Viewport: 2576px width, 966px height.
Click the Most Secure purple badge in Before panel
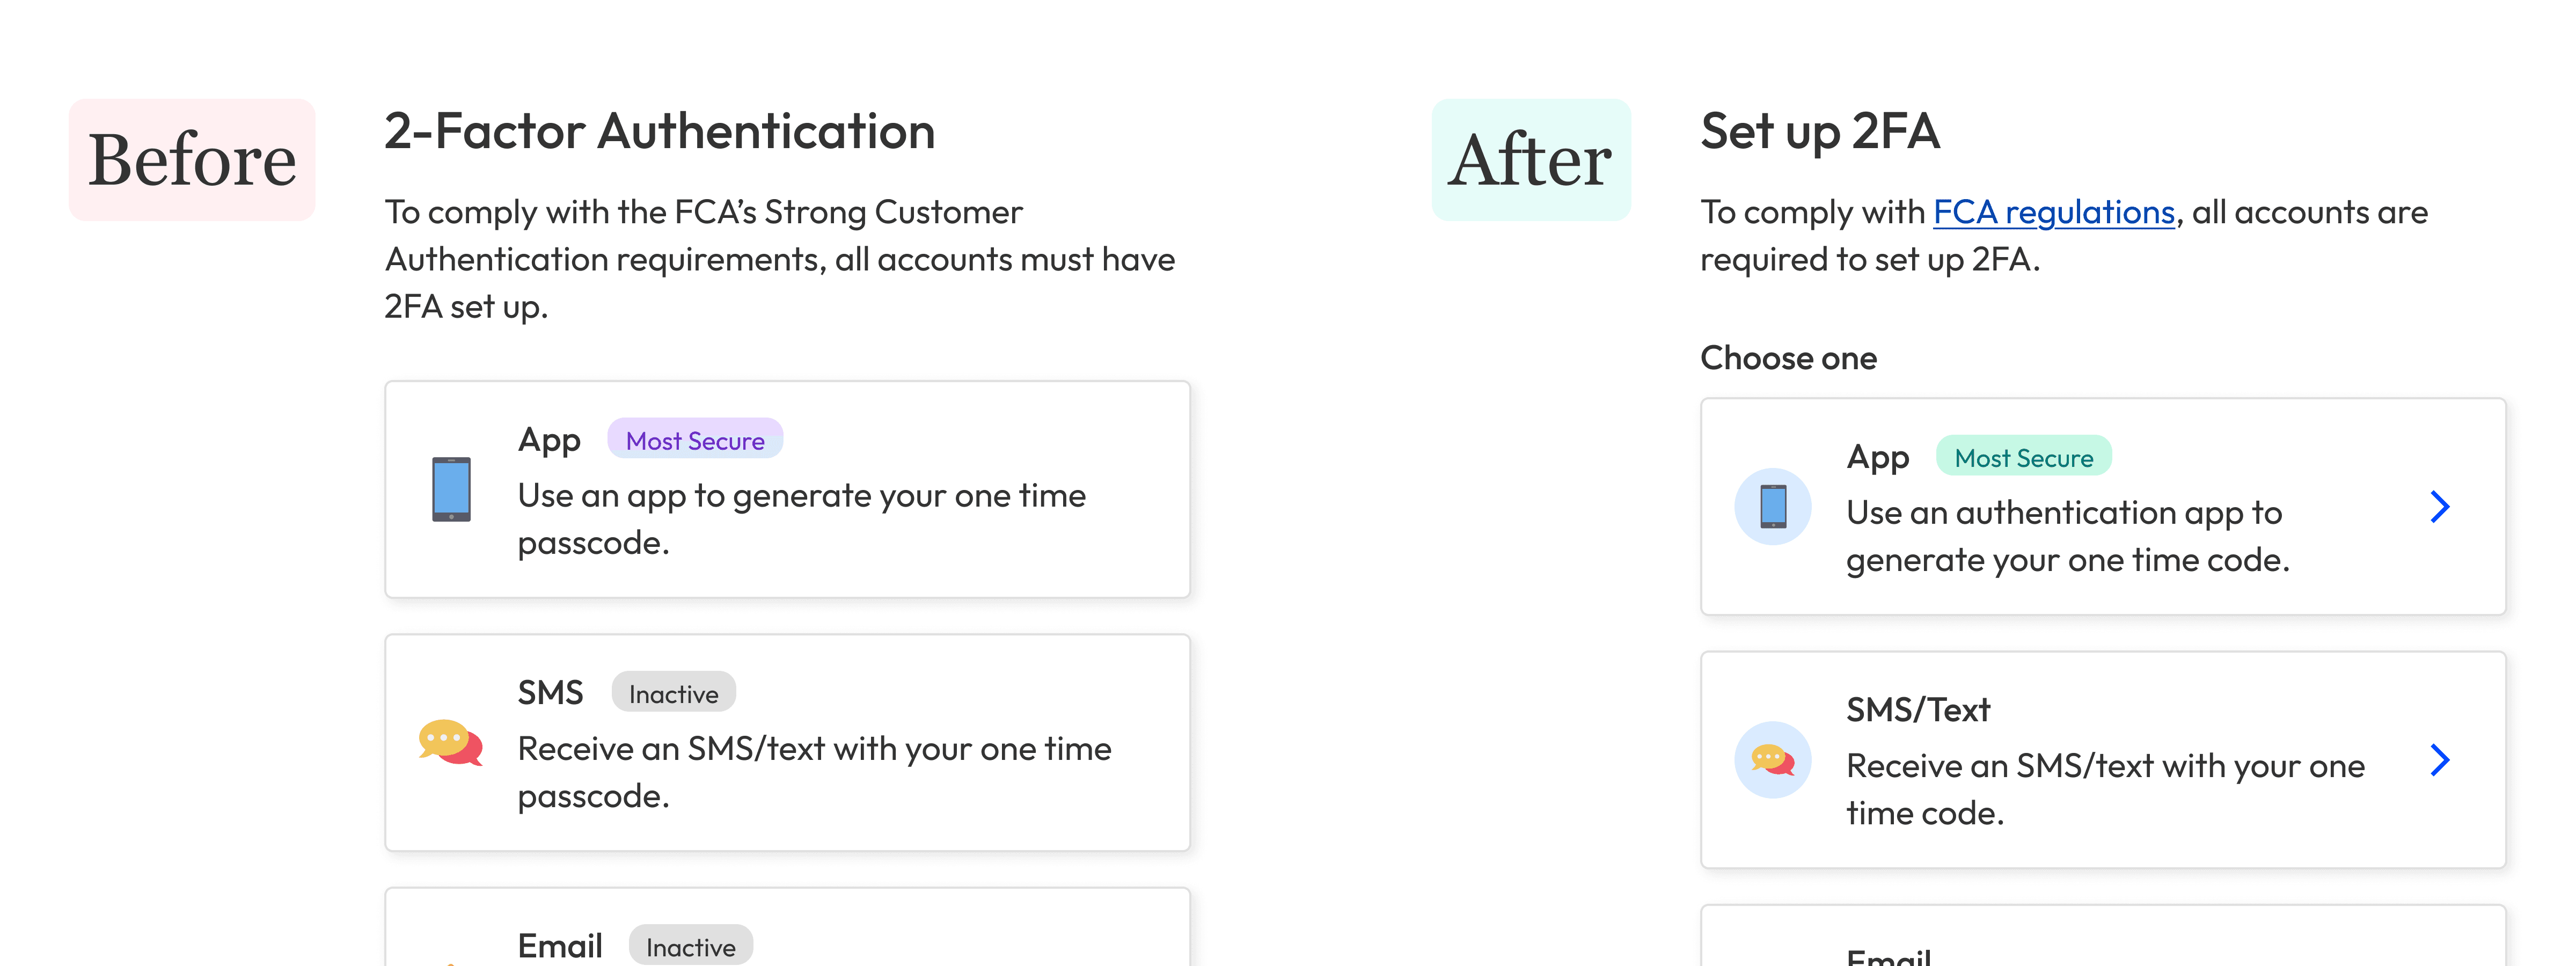695,439
